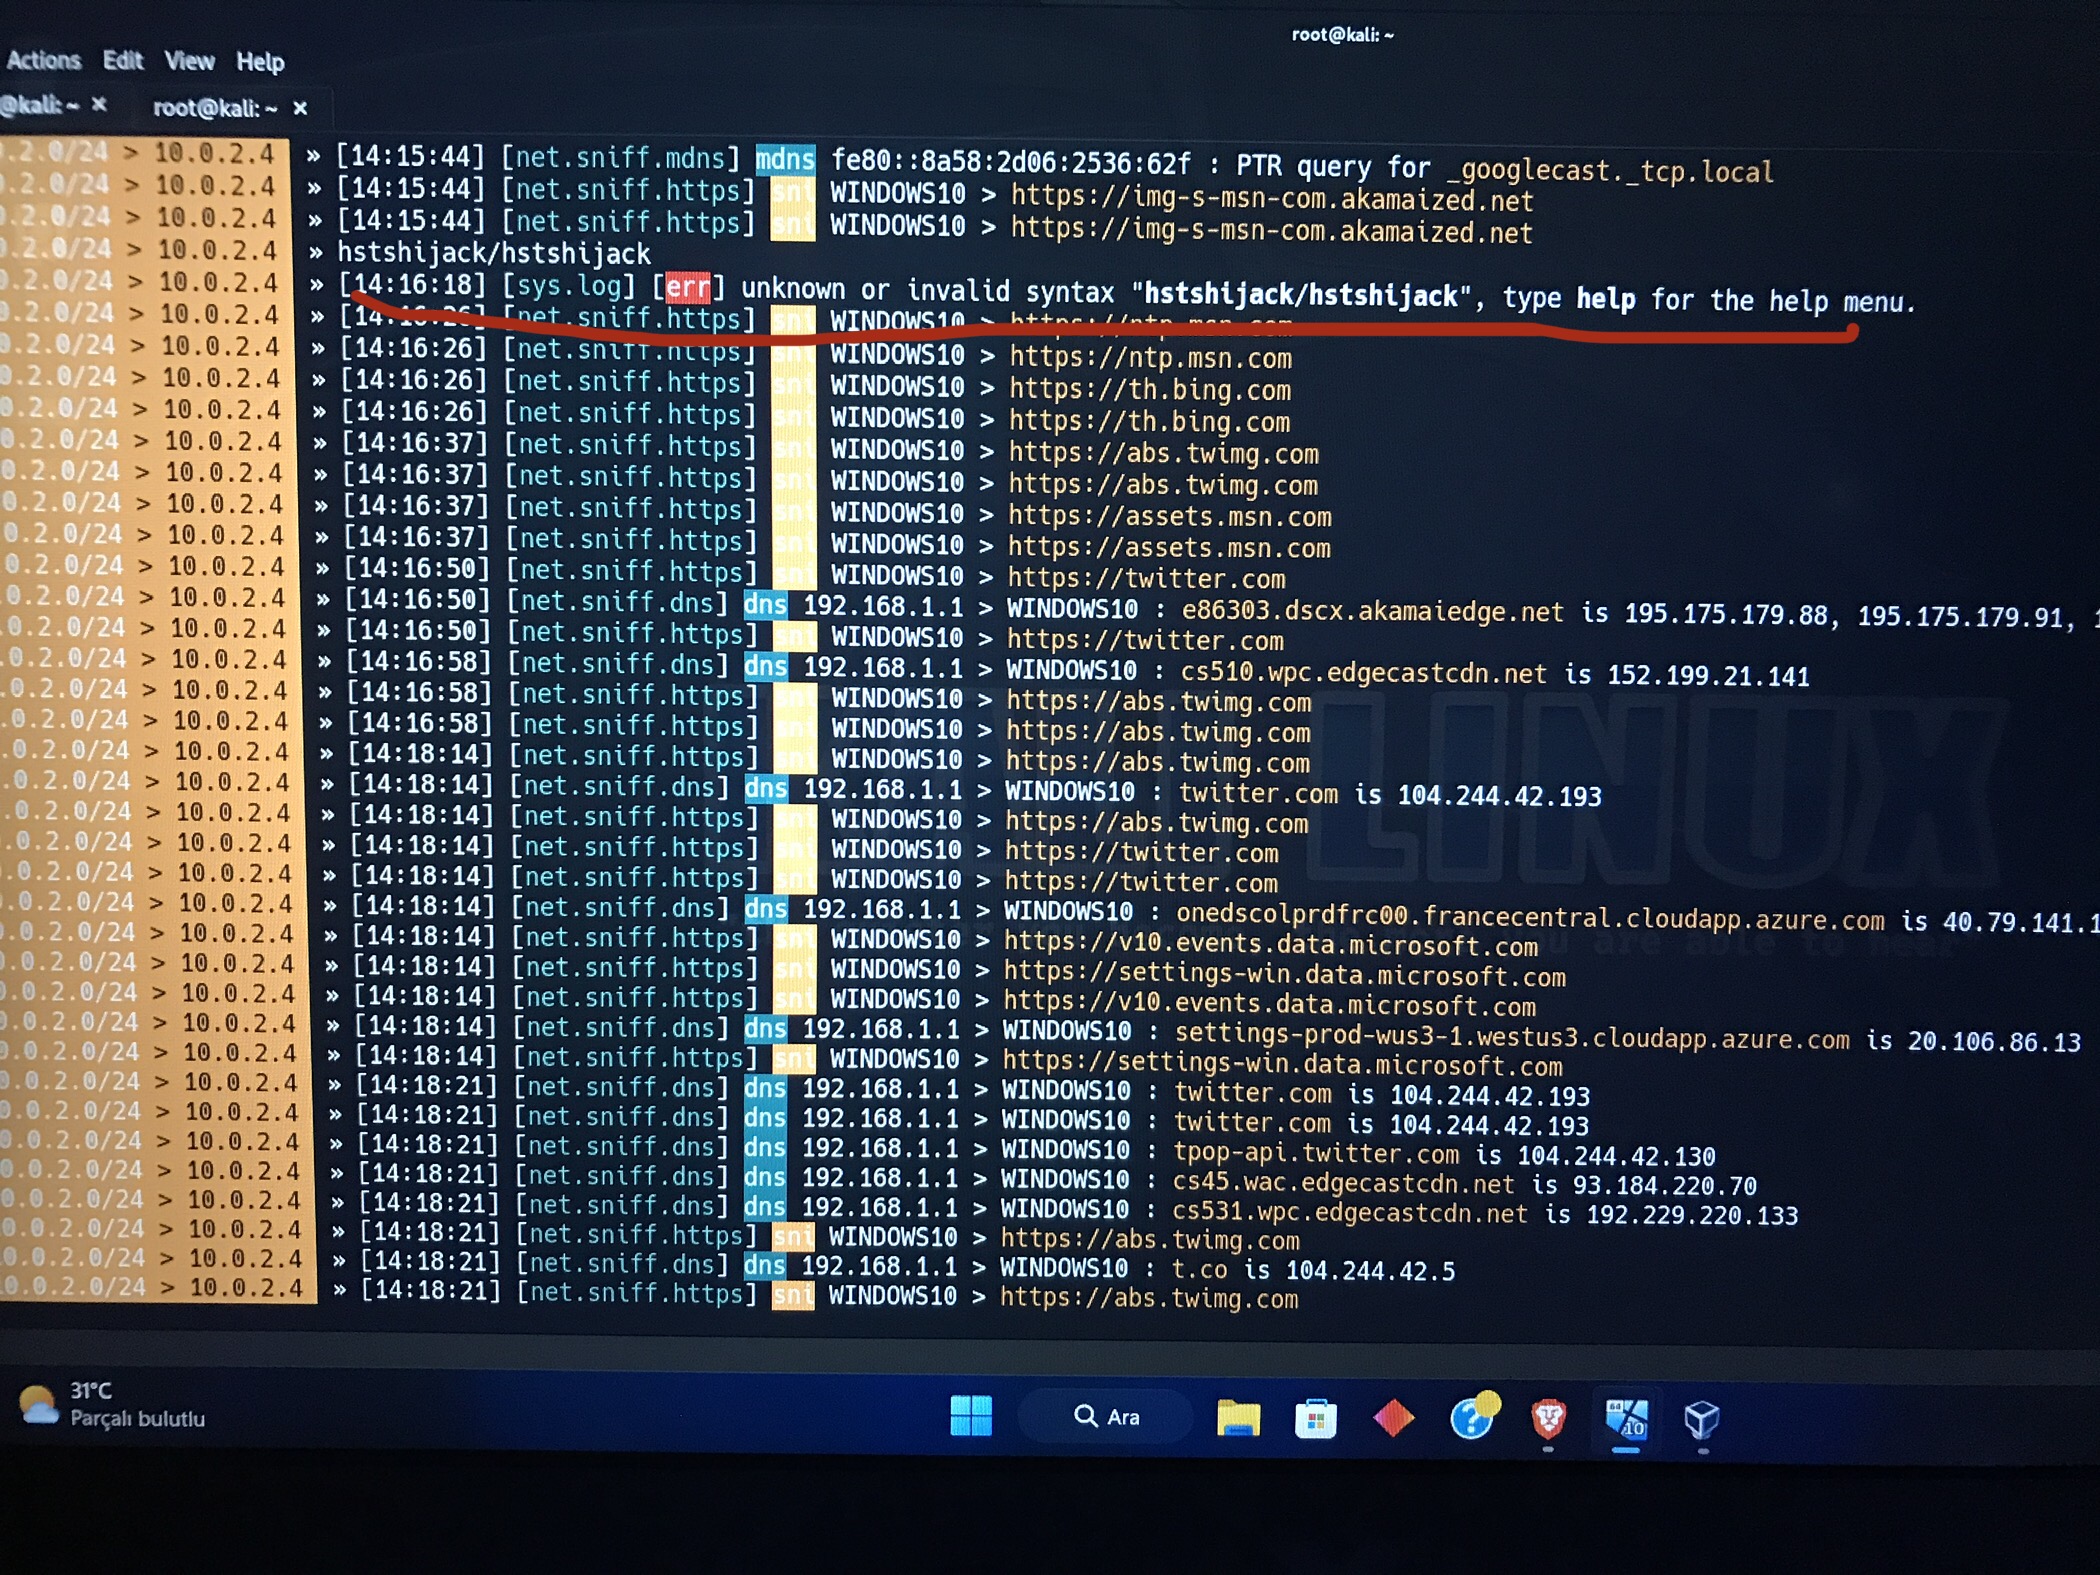Open the Help menu
Viewport: 2100px width, 1575px height.
coord(260,62)
